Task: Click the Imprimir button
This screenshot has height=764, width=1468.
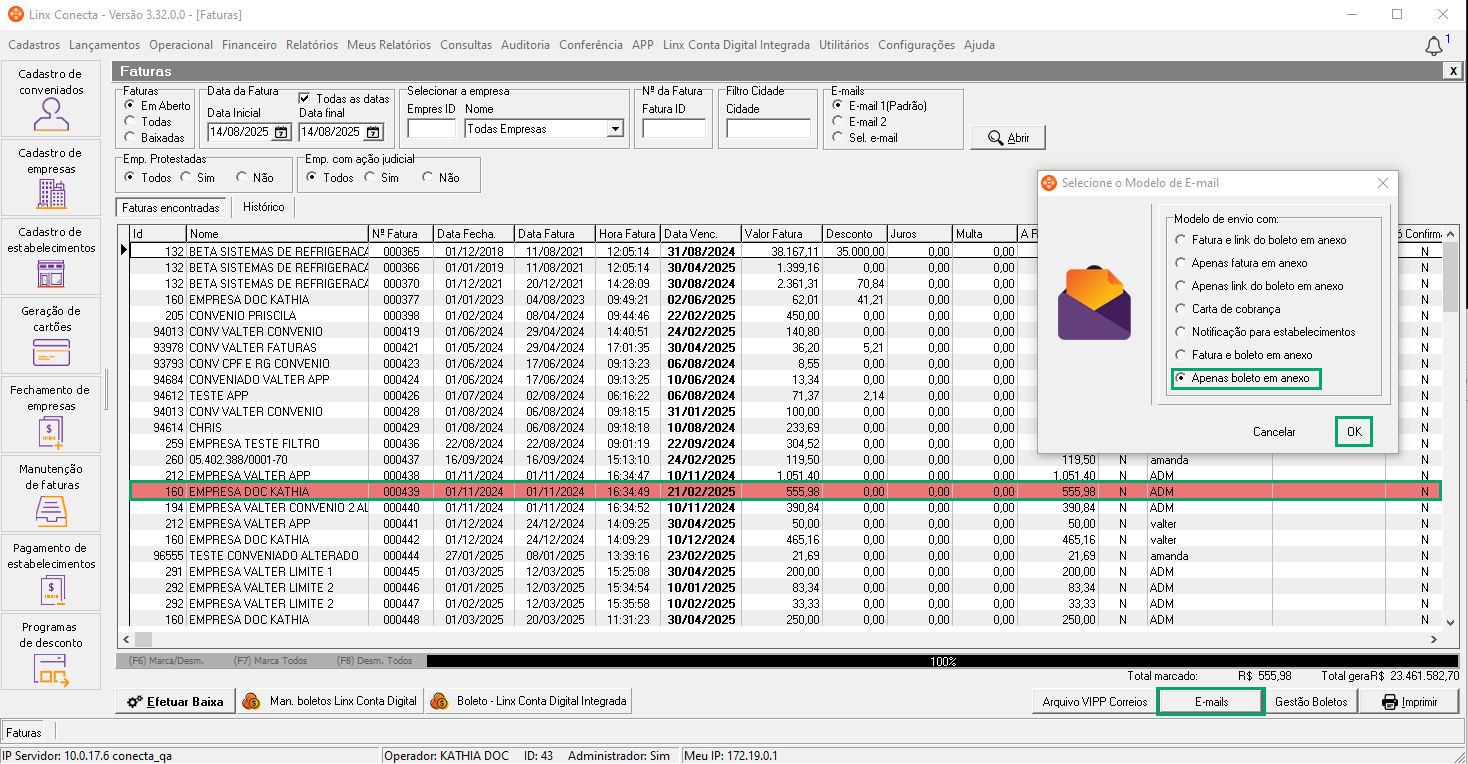Action: point(1409,702)
